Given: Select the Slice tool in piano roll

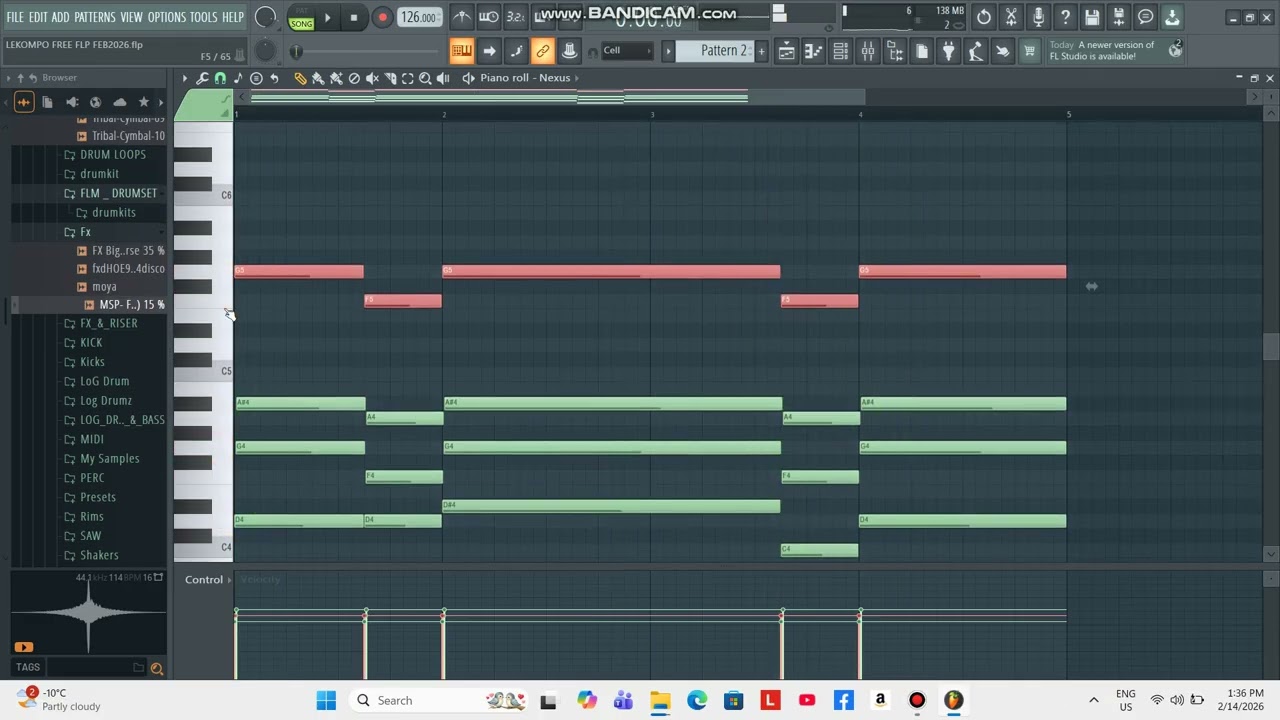Looking at the screenshot, I should coord(390,78).
